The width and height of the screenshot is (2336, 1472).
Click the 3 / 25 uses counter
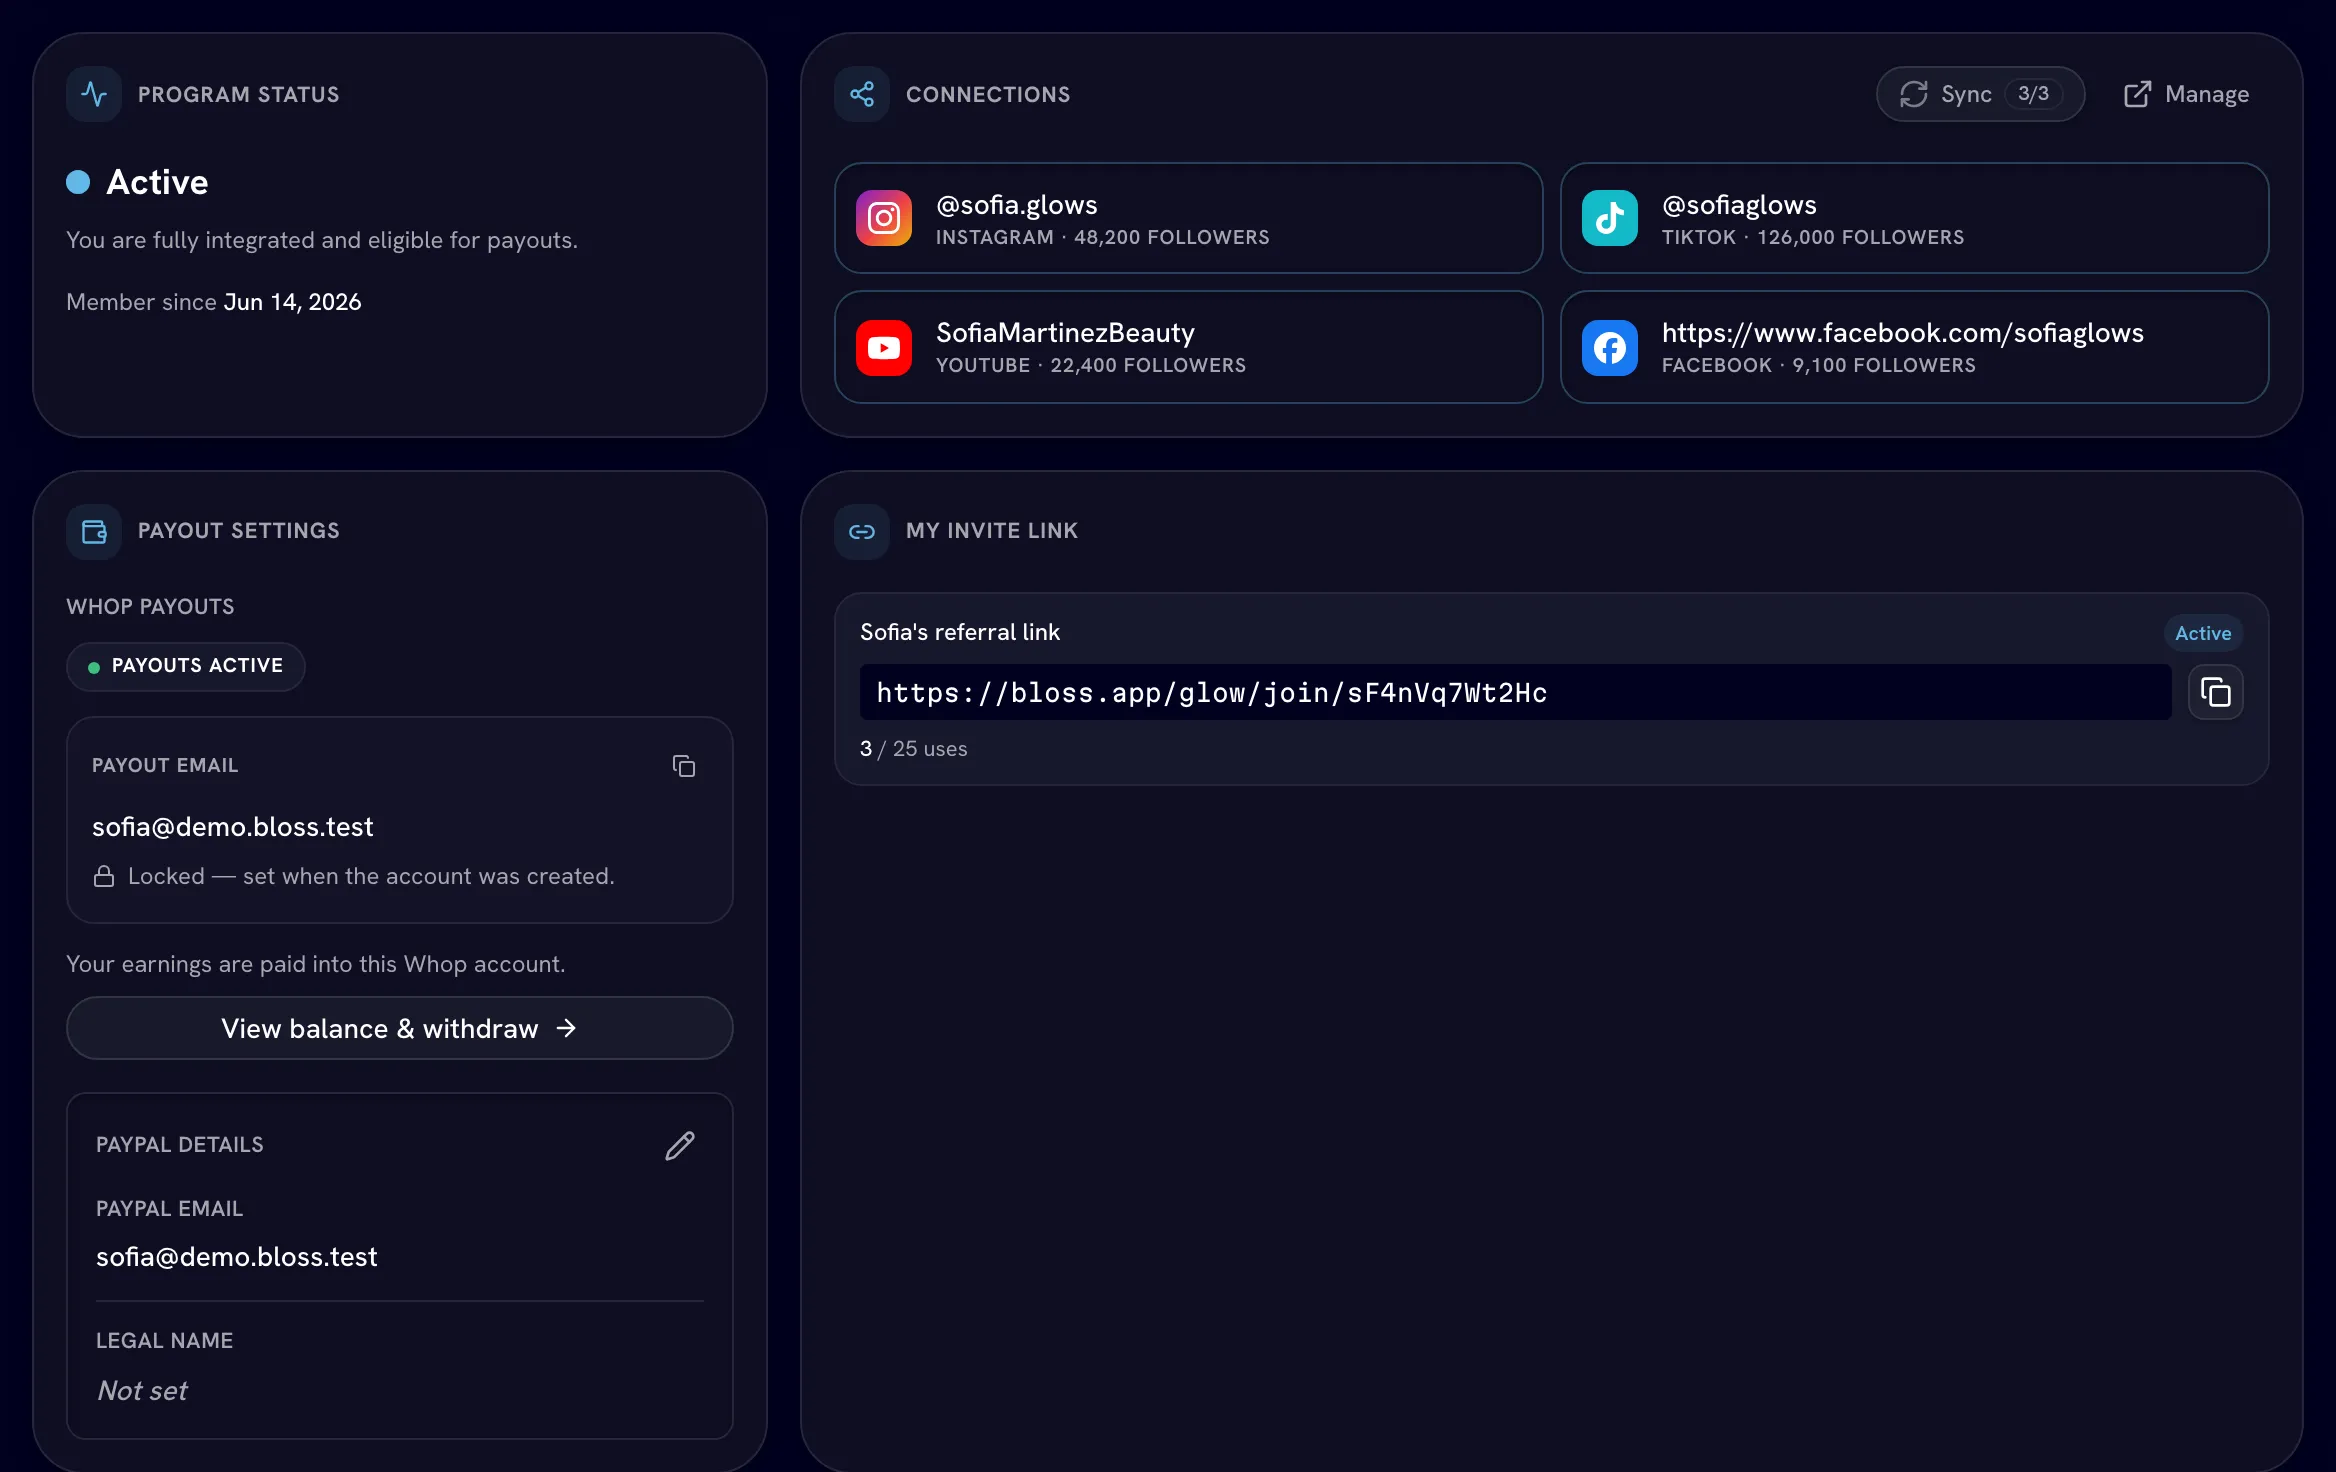(x=913, y=749)
